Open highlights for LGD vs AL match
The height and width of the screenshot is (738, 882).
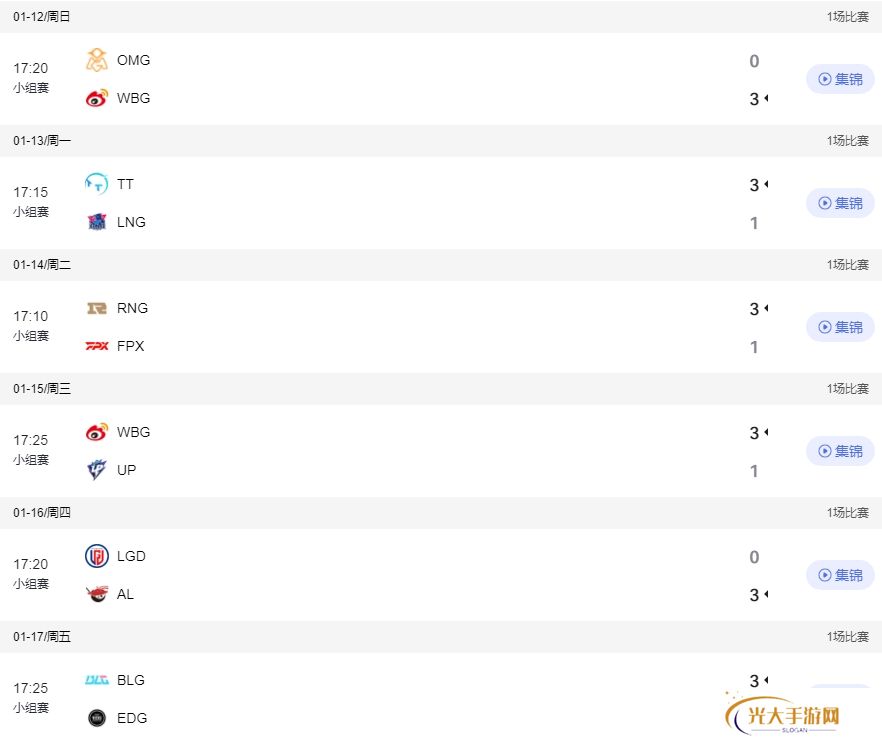tap(840, 575)
